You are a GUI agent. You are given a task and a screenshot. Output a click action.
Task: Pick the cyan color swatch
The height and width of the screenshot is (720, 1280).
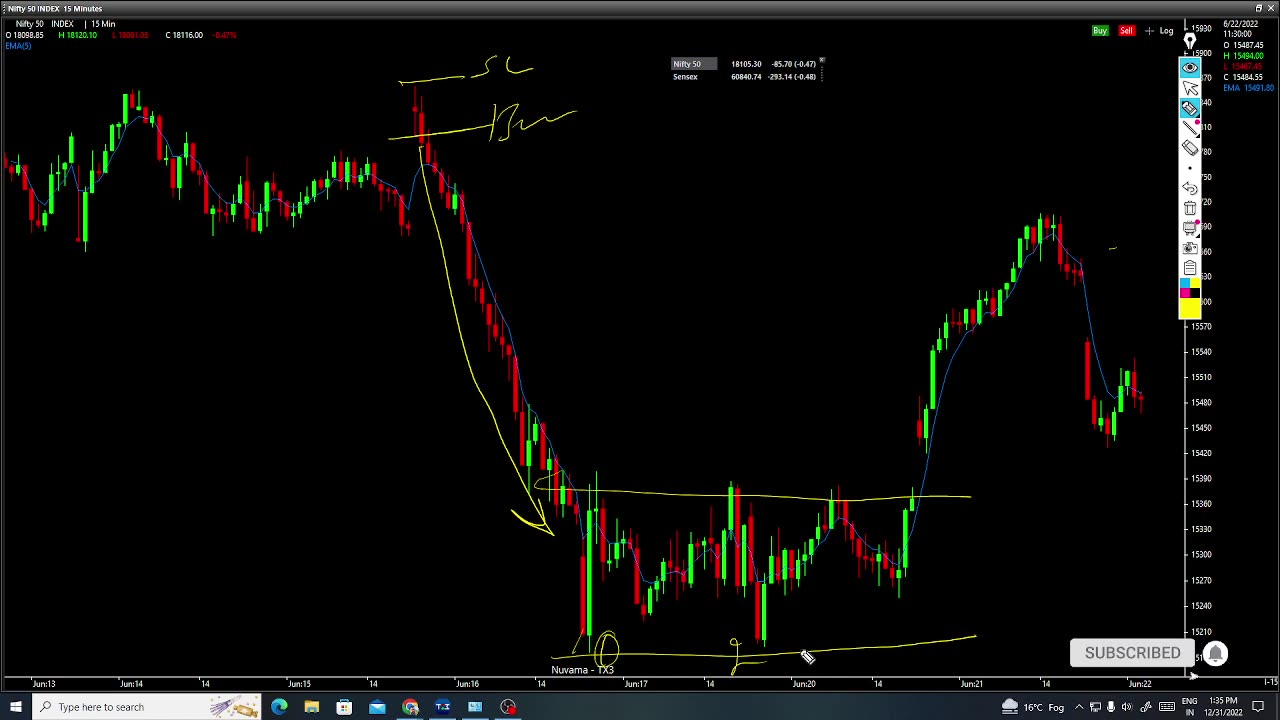[1185, 283]
